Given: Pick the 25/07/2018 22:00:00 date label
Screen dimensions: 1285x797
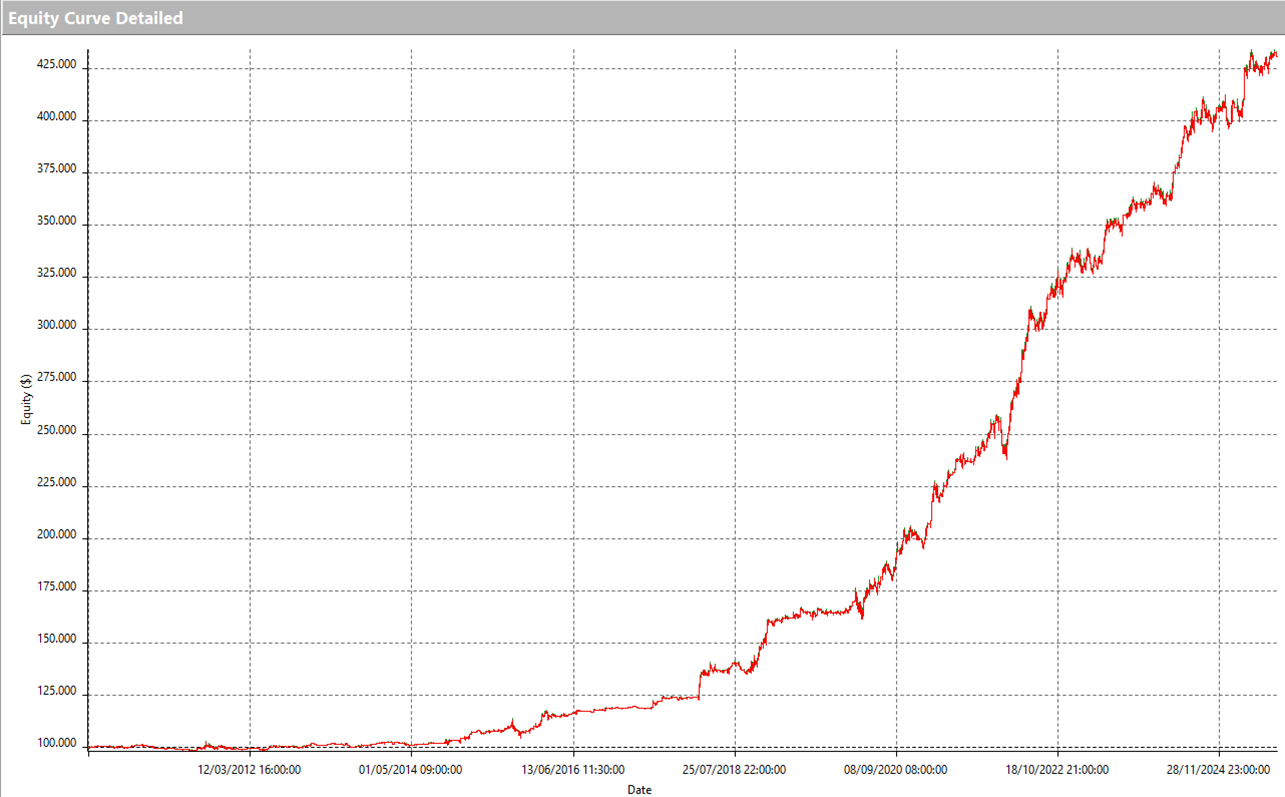Looking at the screenshot, I should (734, 770).
